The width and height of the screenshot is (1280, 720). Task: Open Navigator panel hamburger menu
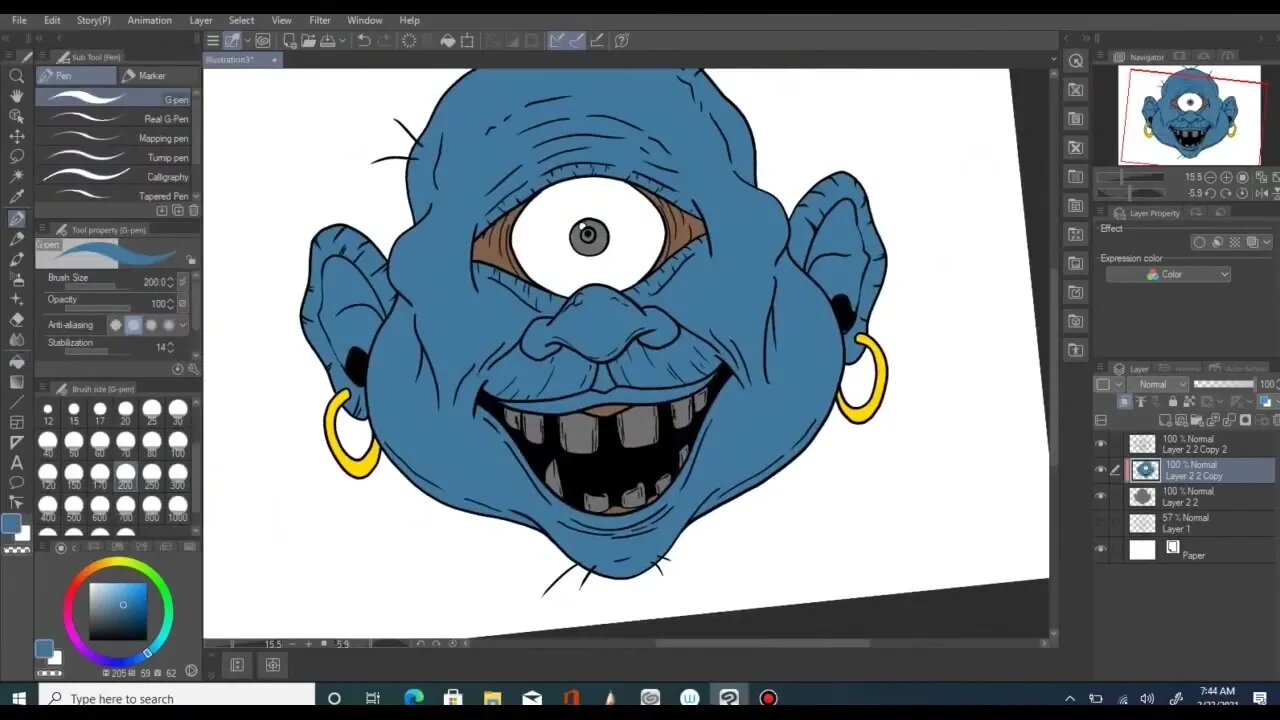(x=1100, y=57)
